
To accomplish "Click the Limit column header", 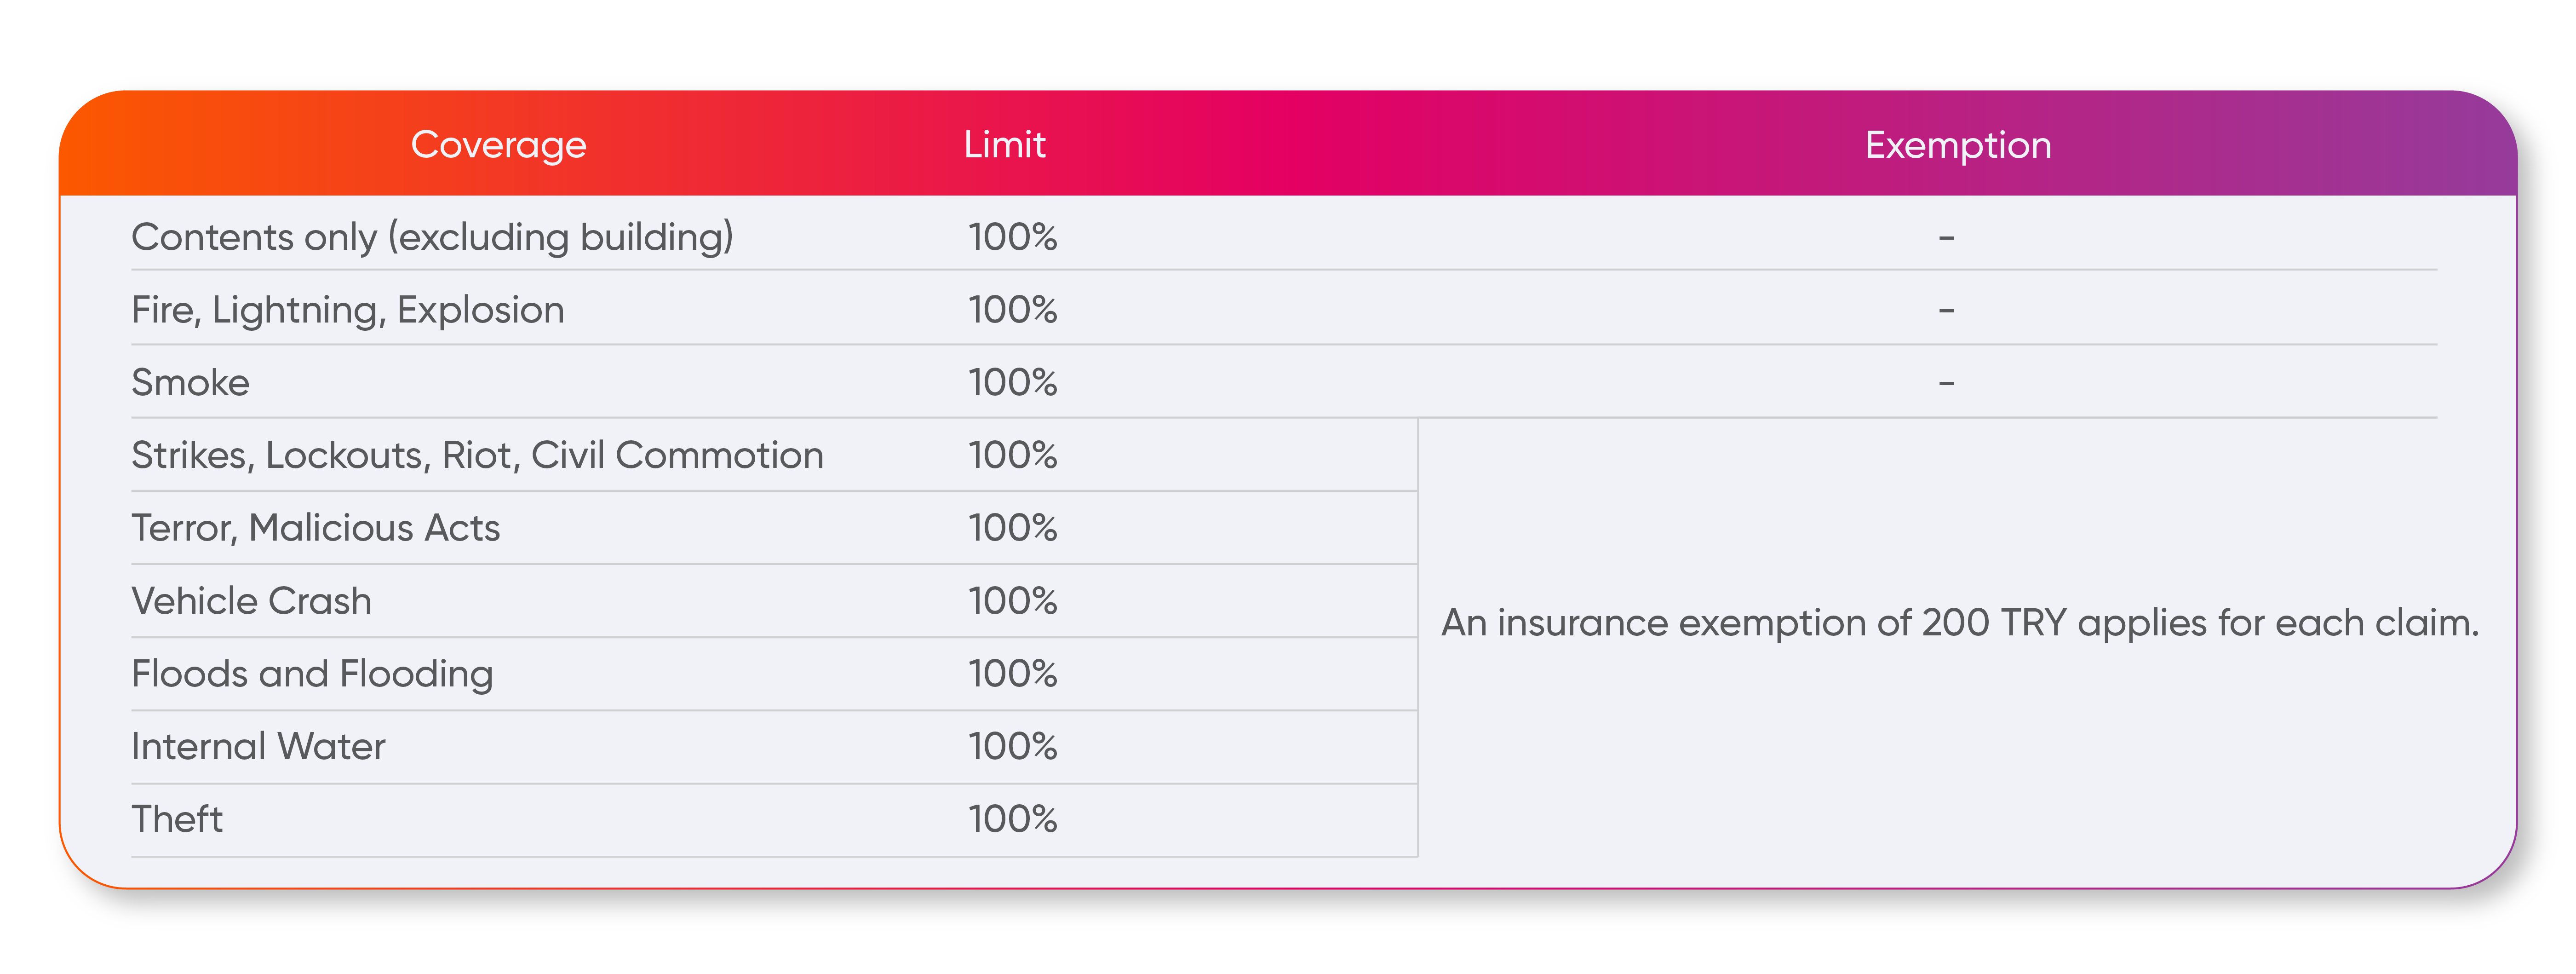I will [x=1004, y=145].
